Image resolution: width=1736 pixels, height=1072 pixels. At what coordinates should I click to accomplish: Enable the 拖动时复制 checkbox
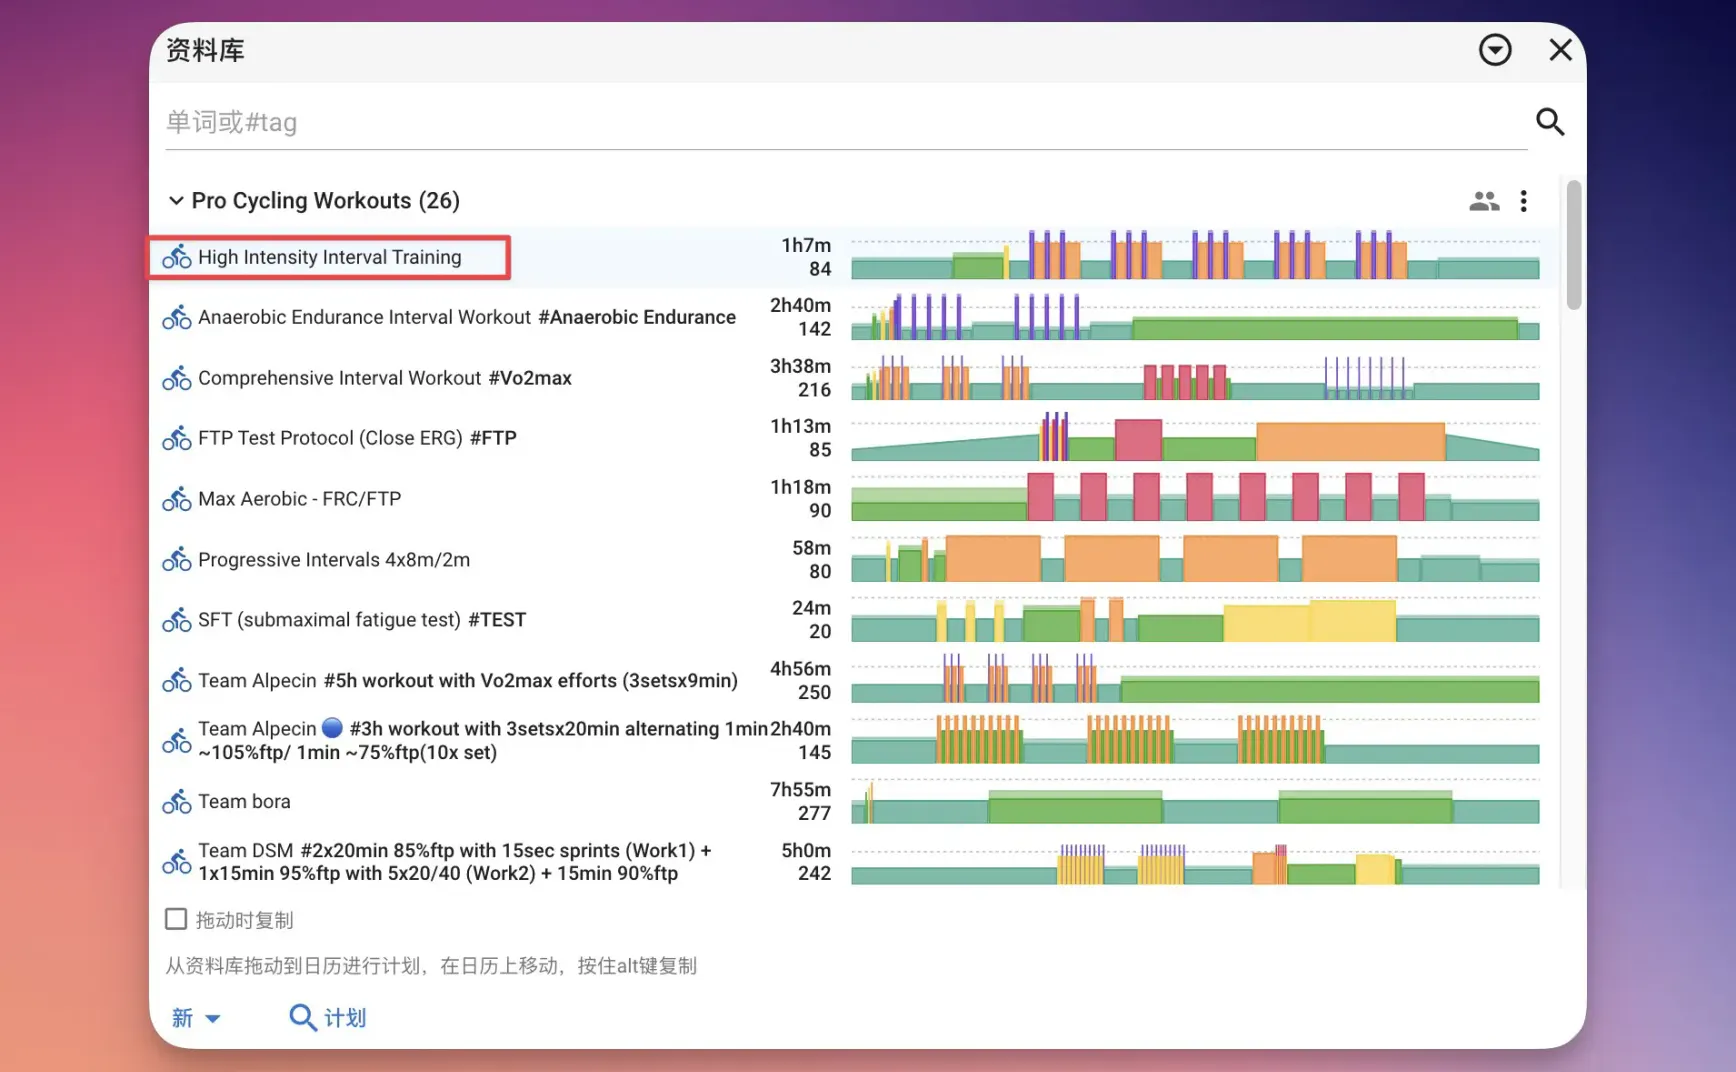176,919
